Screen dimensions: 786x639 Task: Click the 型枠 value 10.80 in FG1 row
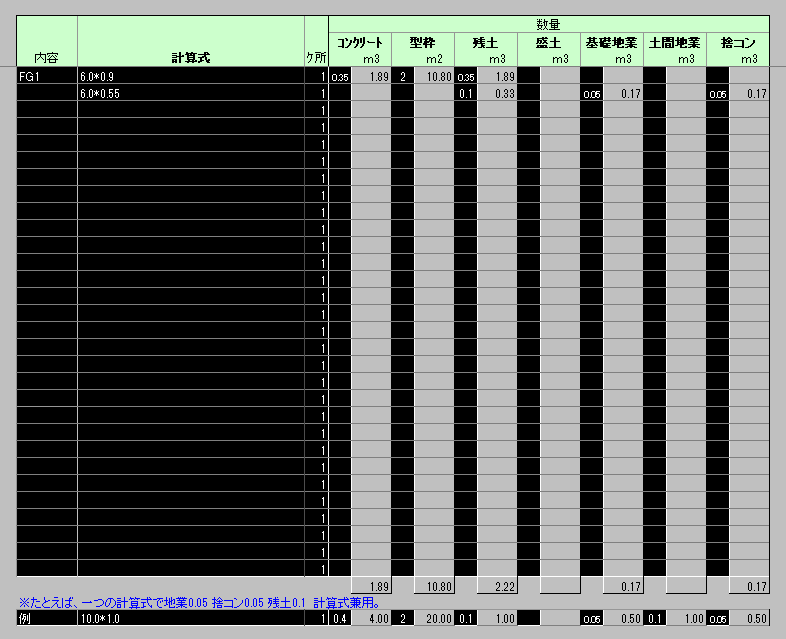(434, 76)
